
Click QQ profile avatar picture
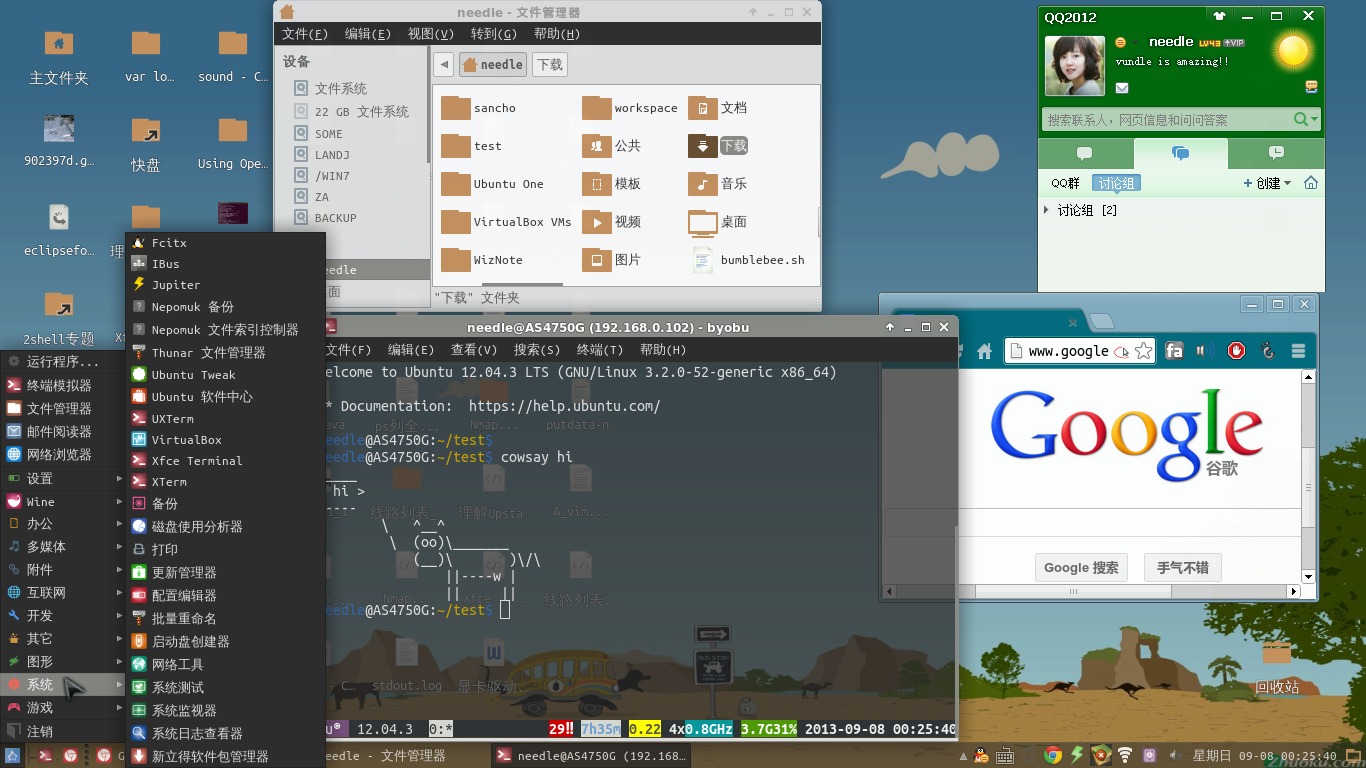click(1075, 66)
